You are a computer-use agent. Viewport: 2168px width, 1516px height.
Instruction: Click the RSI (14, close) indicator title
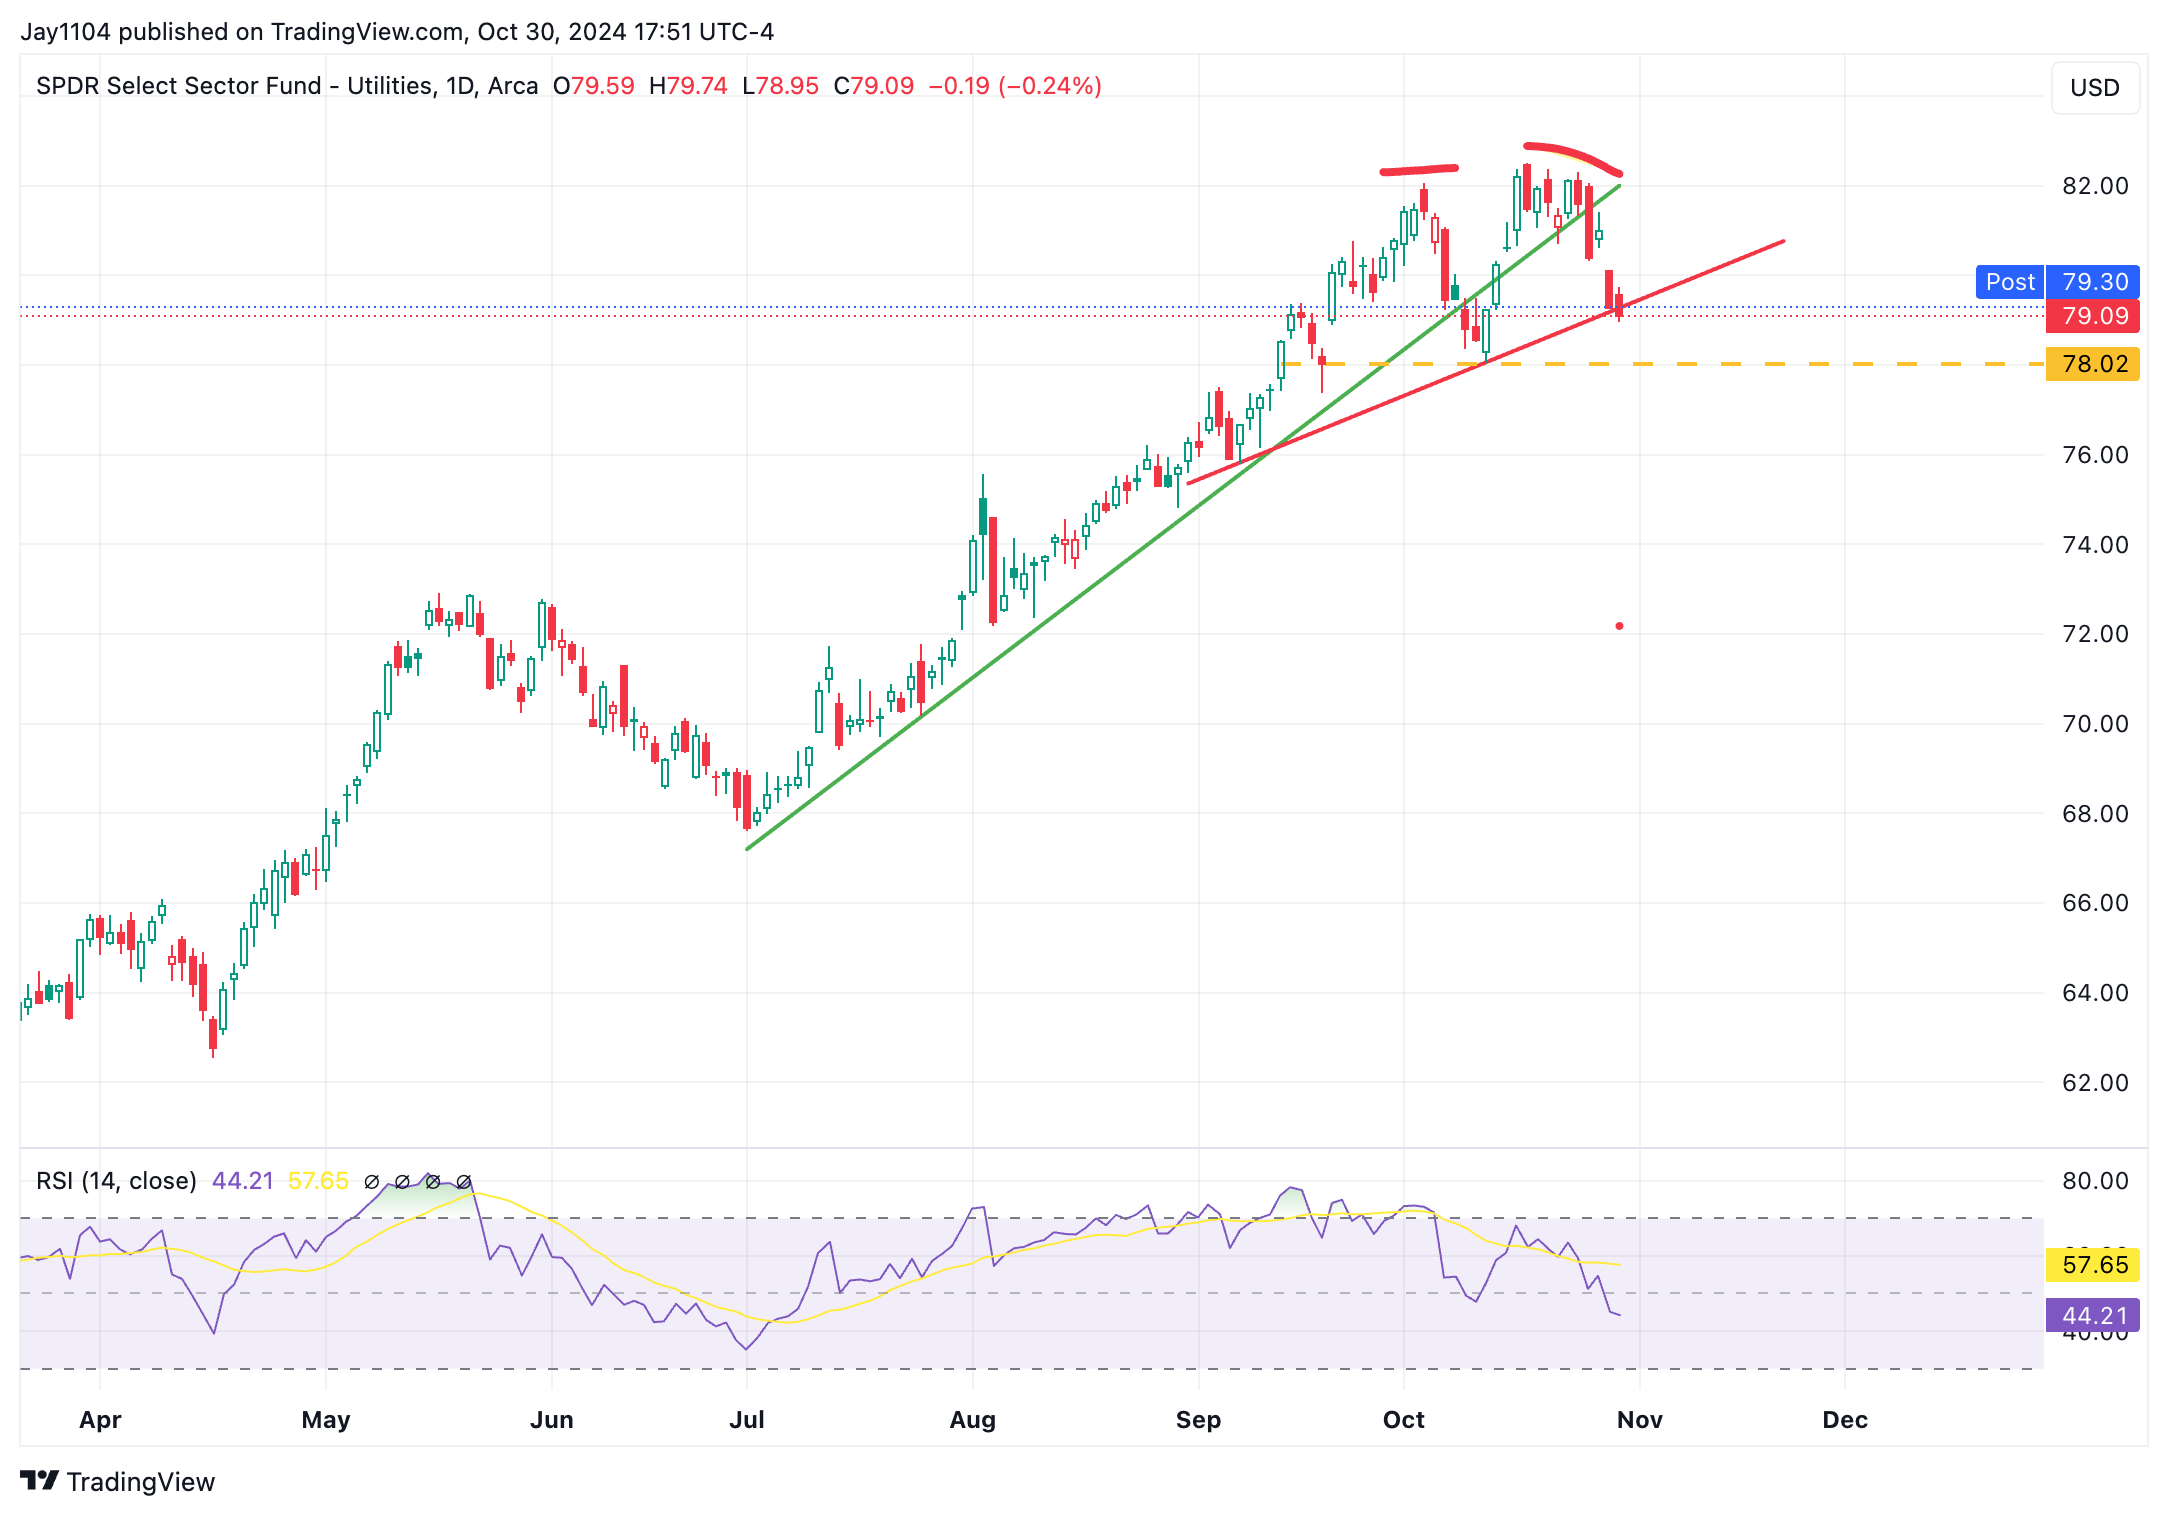[117, 1181]
